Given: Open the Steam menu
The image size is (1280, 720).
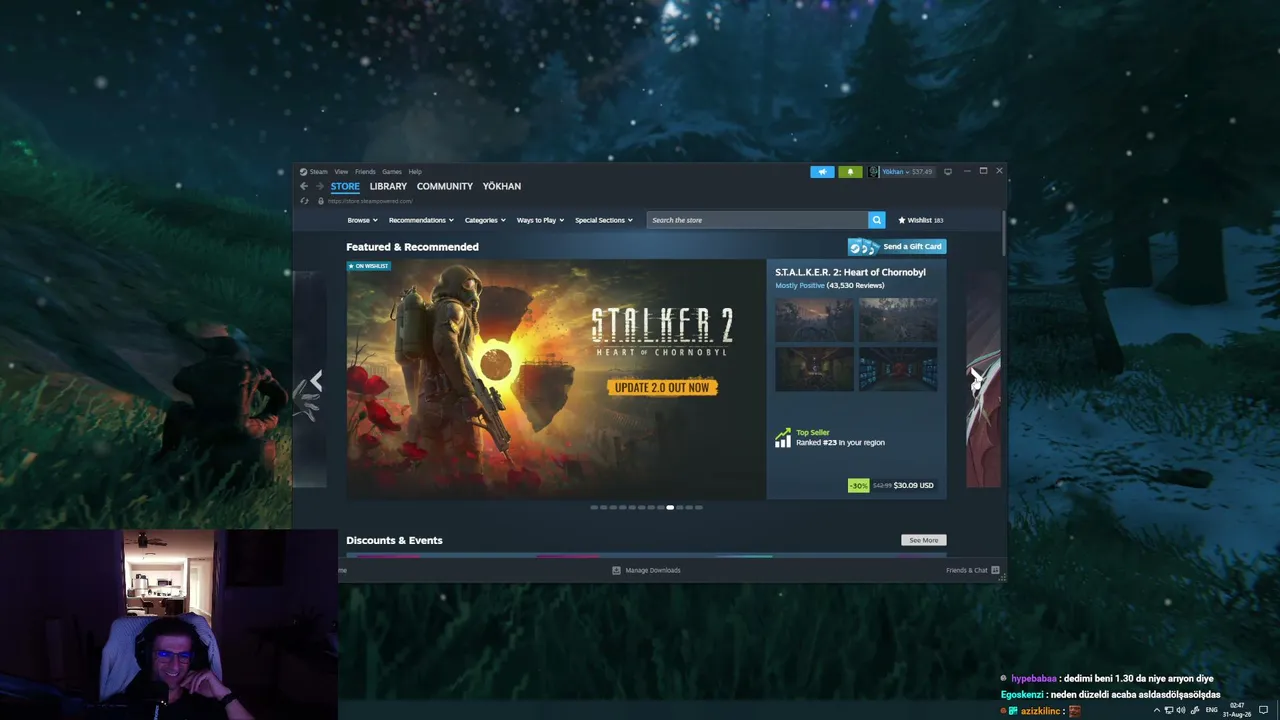Looking at the screenshot, I should click(318, 171).
